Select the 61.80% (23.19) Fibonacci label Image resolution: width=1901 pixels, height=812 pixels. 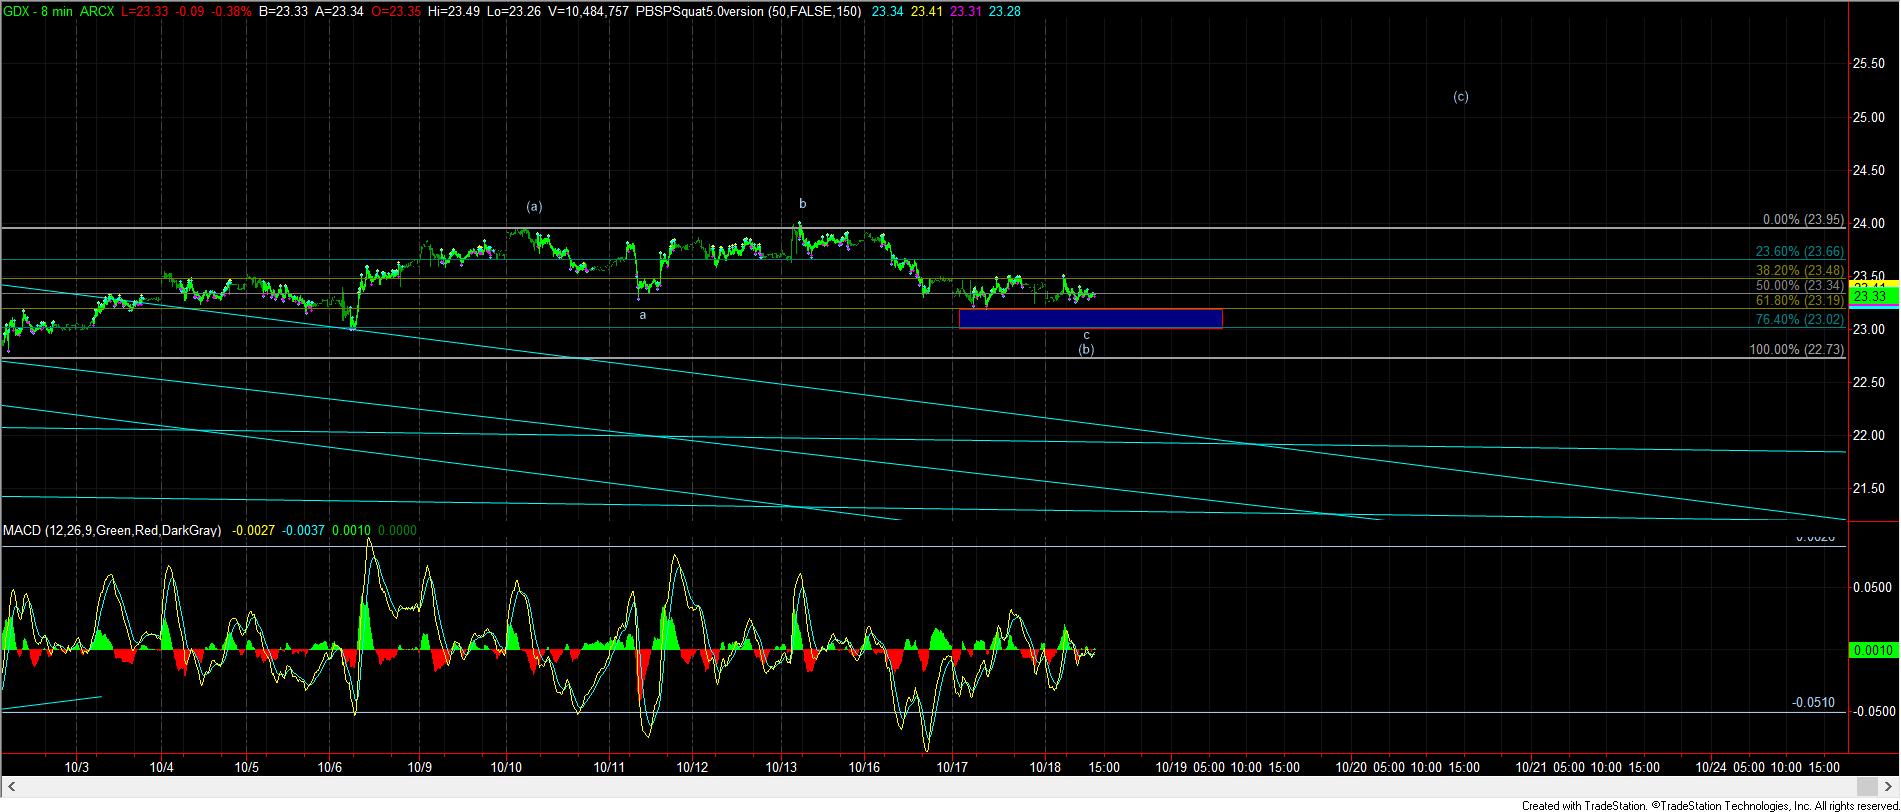[x=1799, y=300]
